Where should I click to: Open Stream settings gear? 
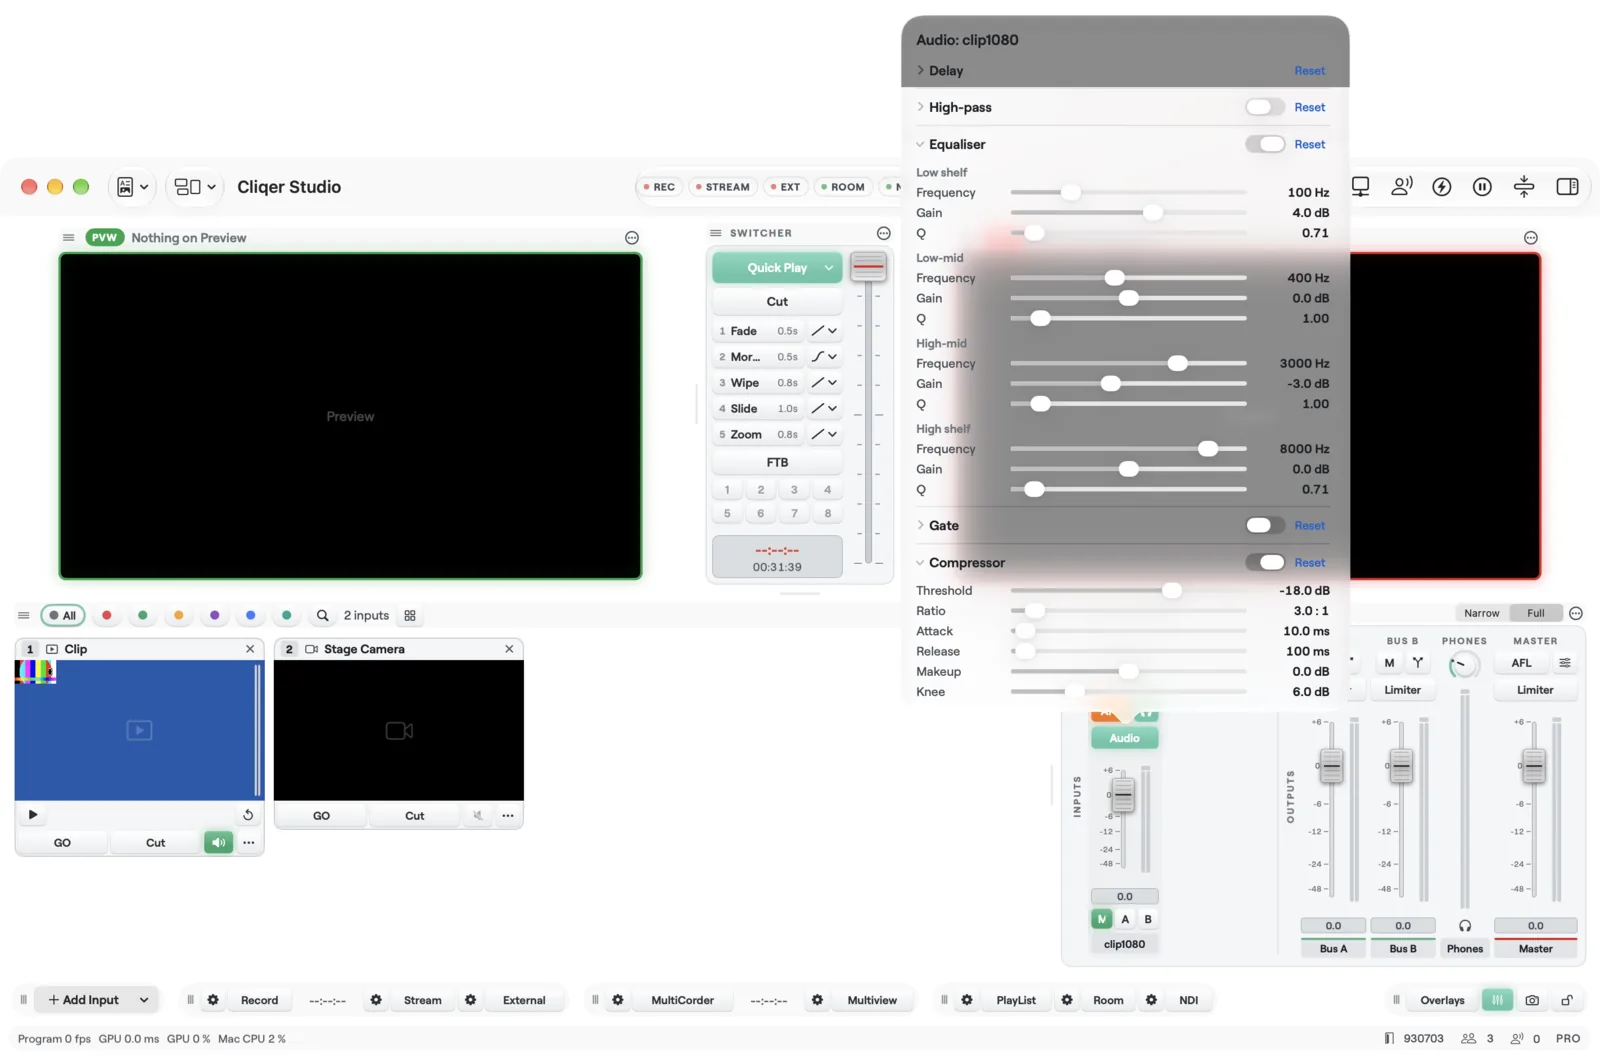click(x=376, y=999)
